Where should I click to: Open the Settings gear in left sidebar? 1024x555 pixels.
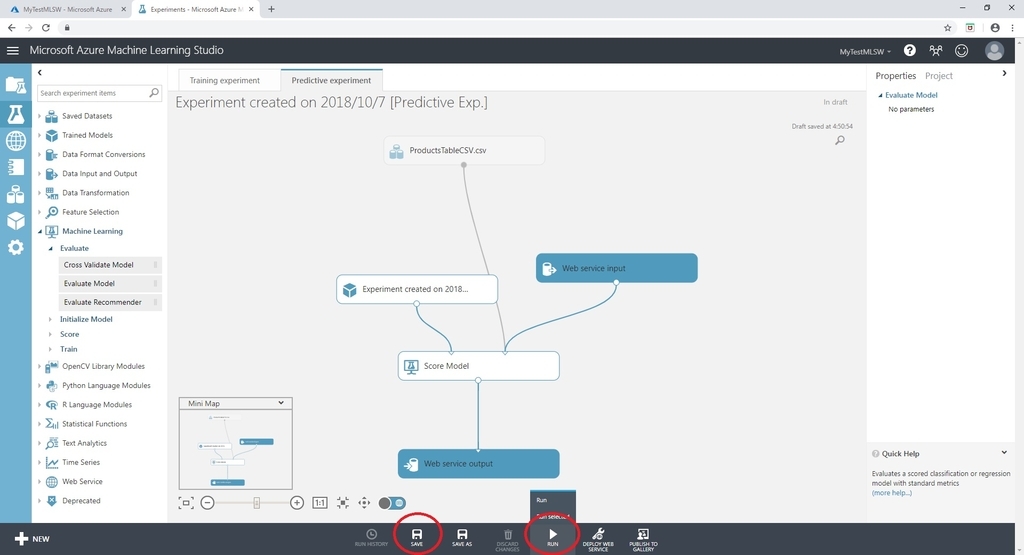point(16,247)
